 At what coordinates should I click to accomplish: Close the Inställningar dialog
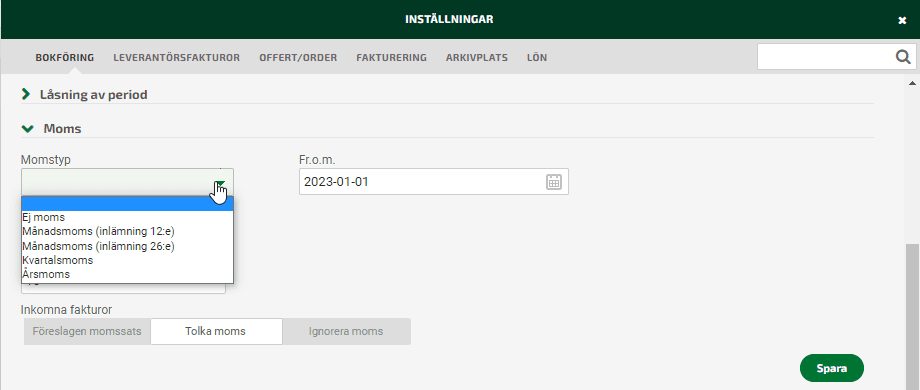coord(902,20)
